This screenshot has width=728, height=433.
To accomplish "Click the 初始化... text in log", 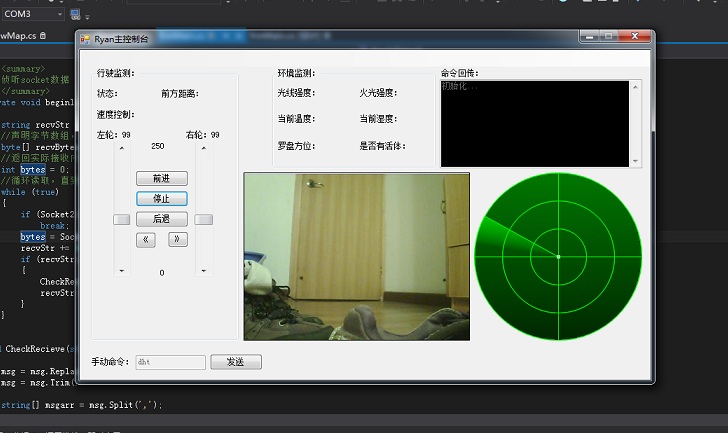I will (459, 86).
